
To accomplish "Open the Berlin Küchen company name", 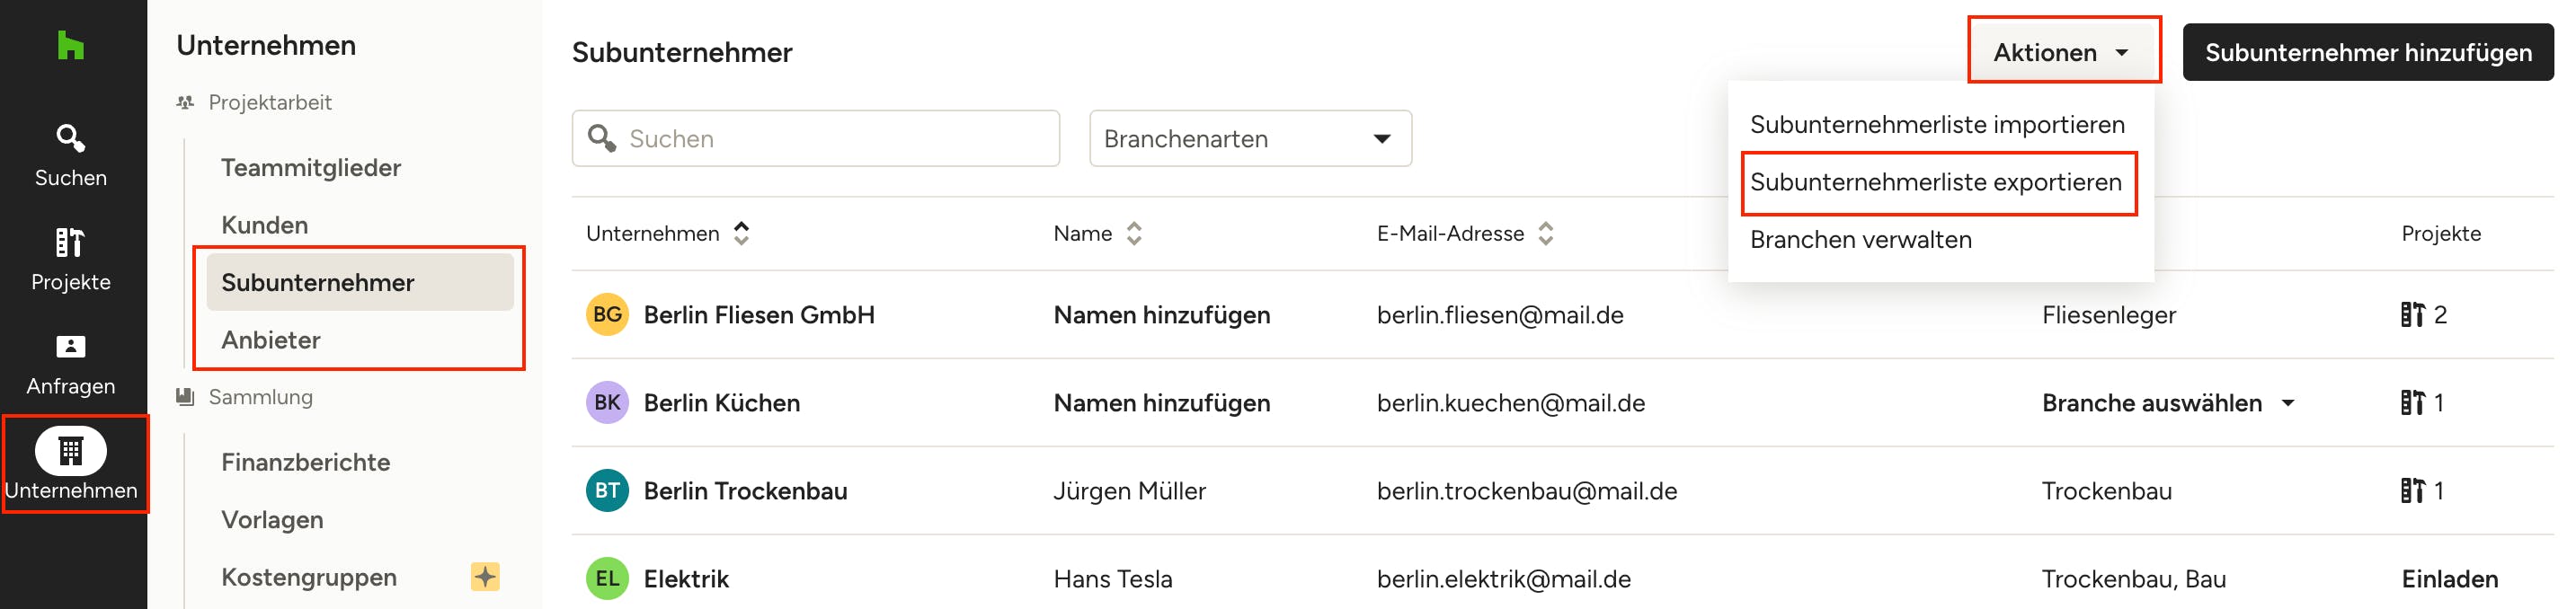I will pyautogui.click(x=722, y=403).
